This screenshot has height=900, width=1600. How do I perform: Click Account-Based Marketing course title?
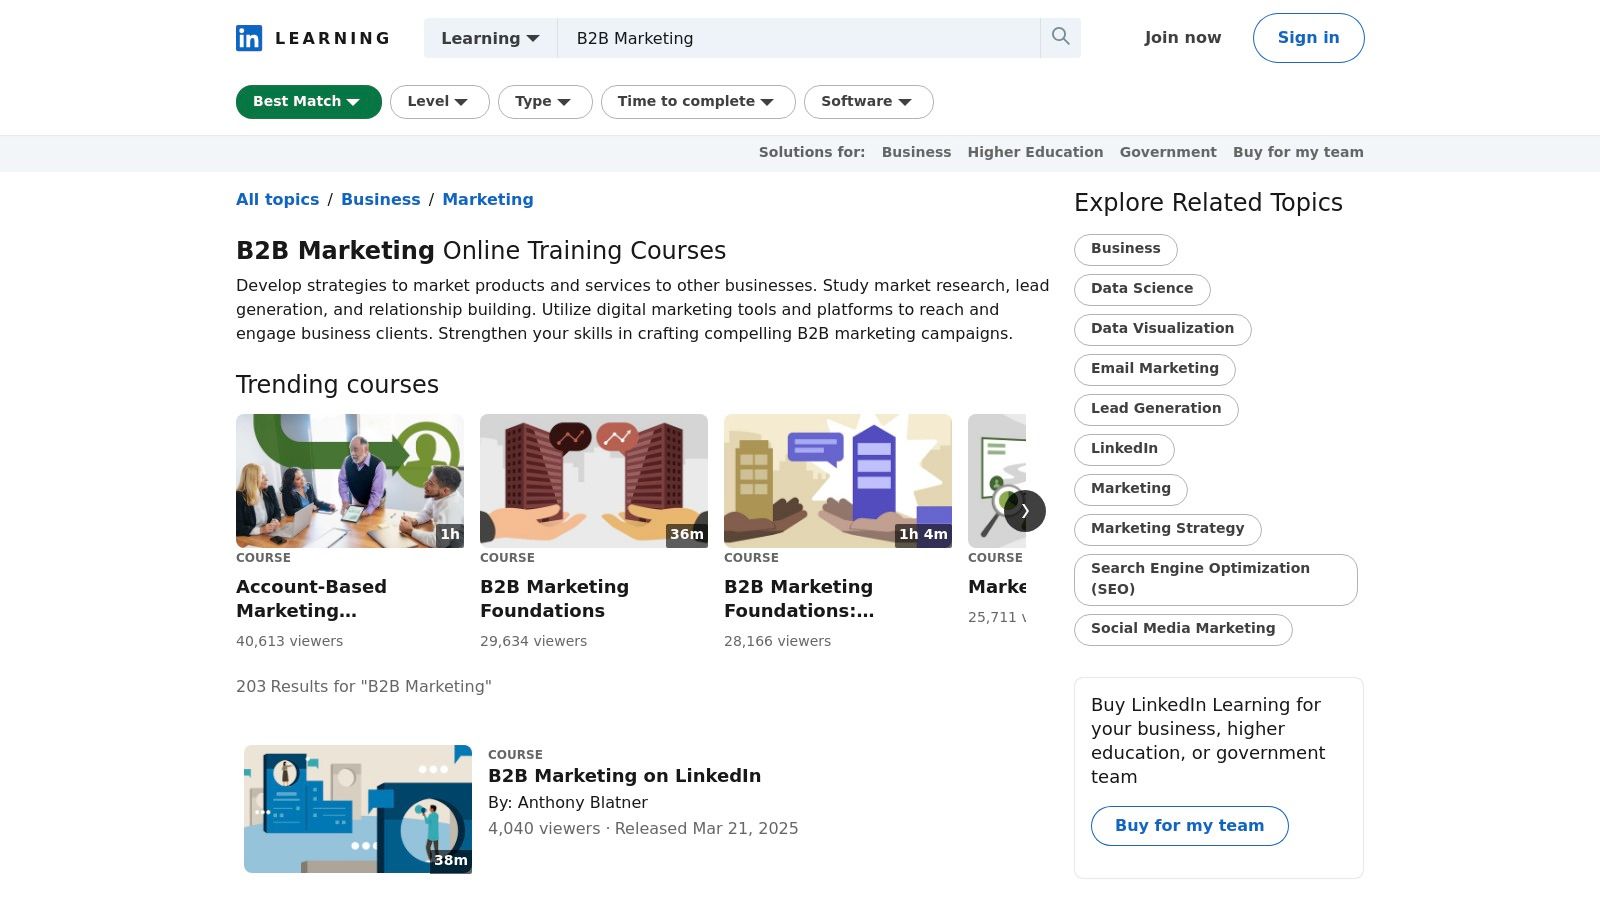click(x=311, y=599)
